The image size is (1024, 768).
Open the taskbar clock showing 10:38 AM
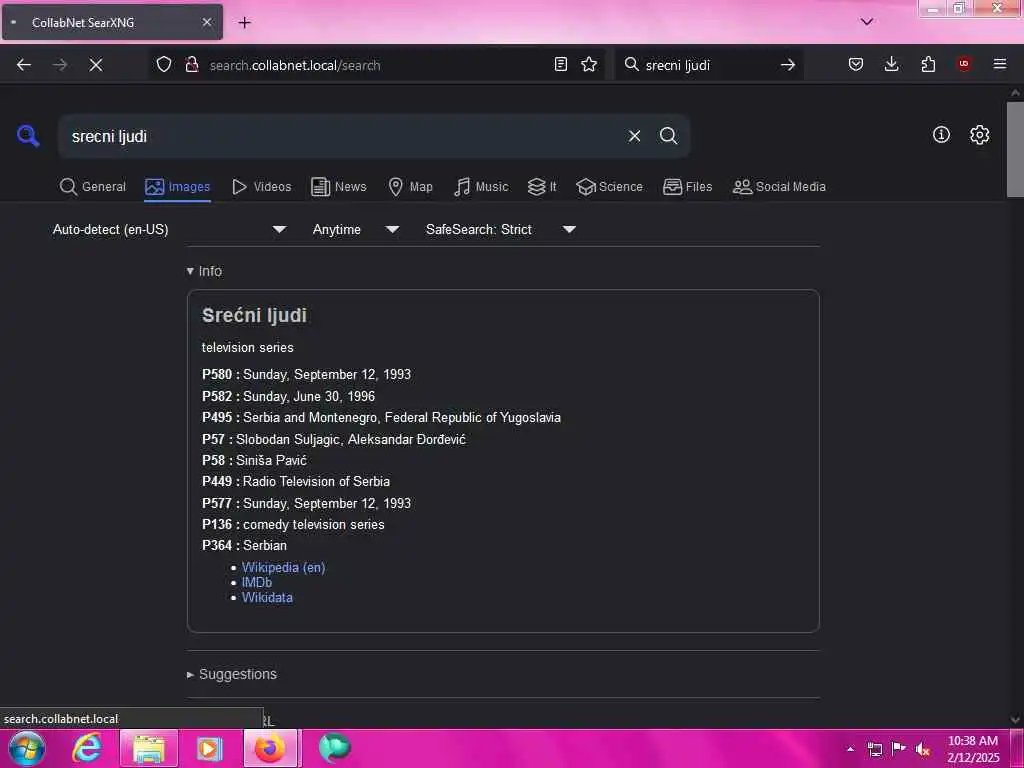point(973,749)
